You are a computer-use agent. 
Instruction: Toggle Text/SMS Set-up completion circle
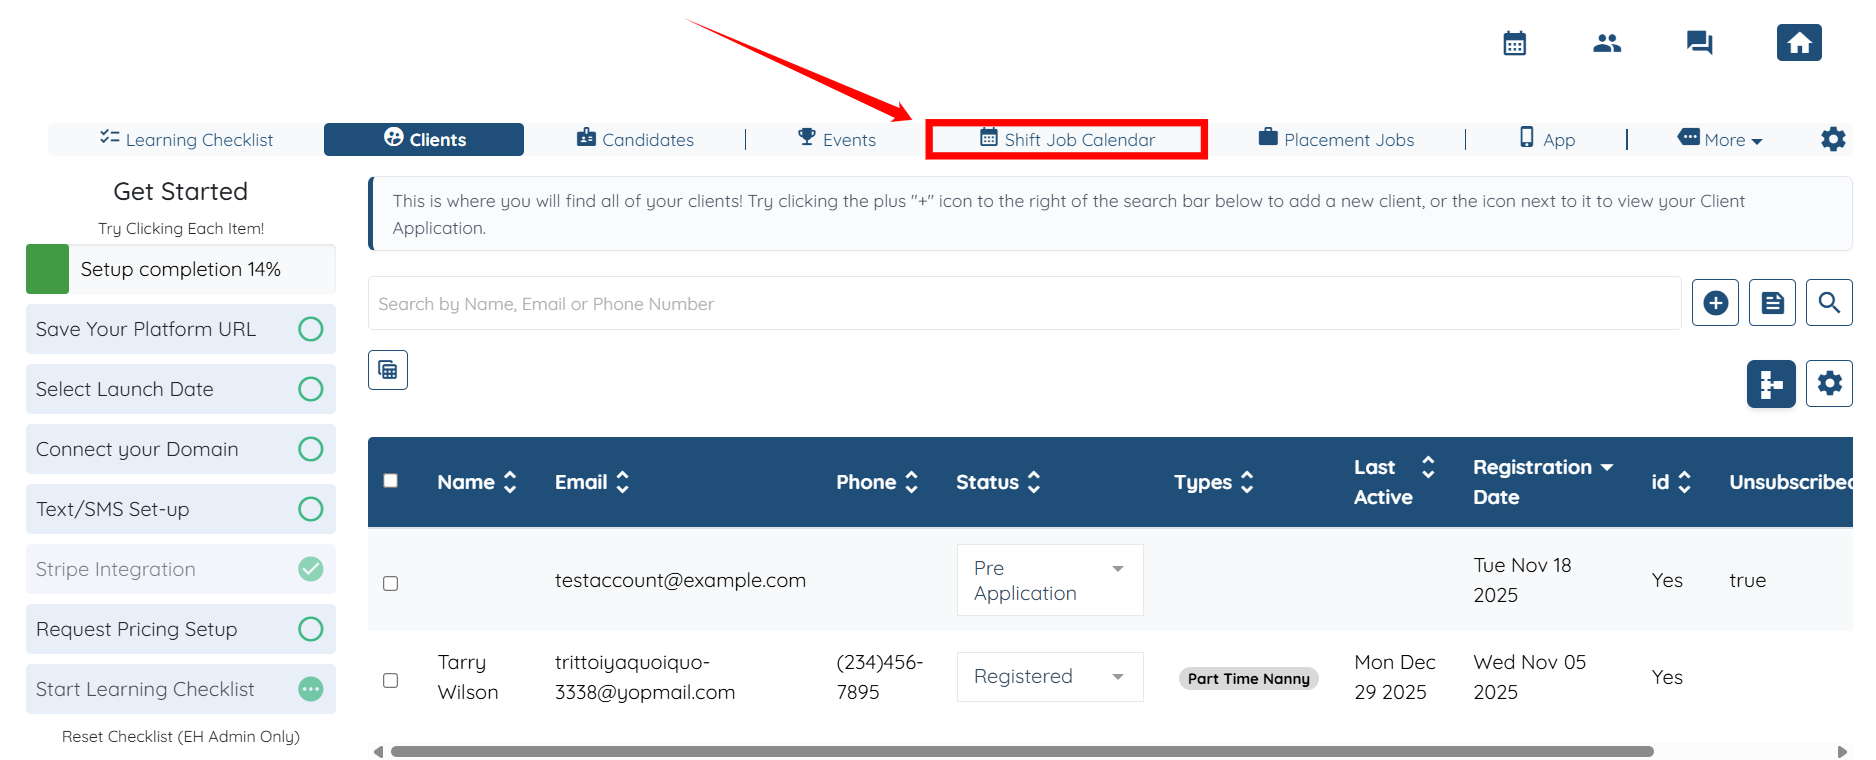311,509
